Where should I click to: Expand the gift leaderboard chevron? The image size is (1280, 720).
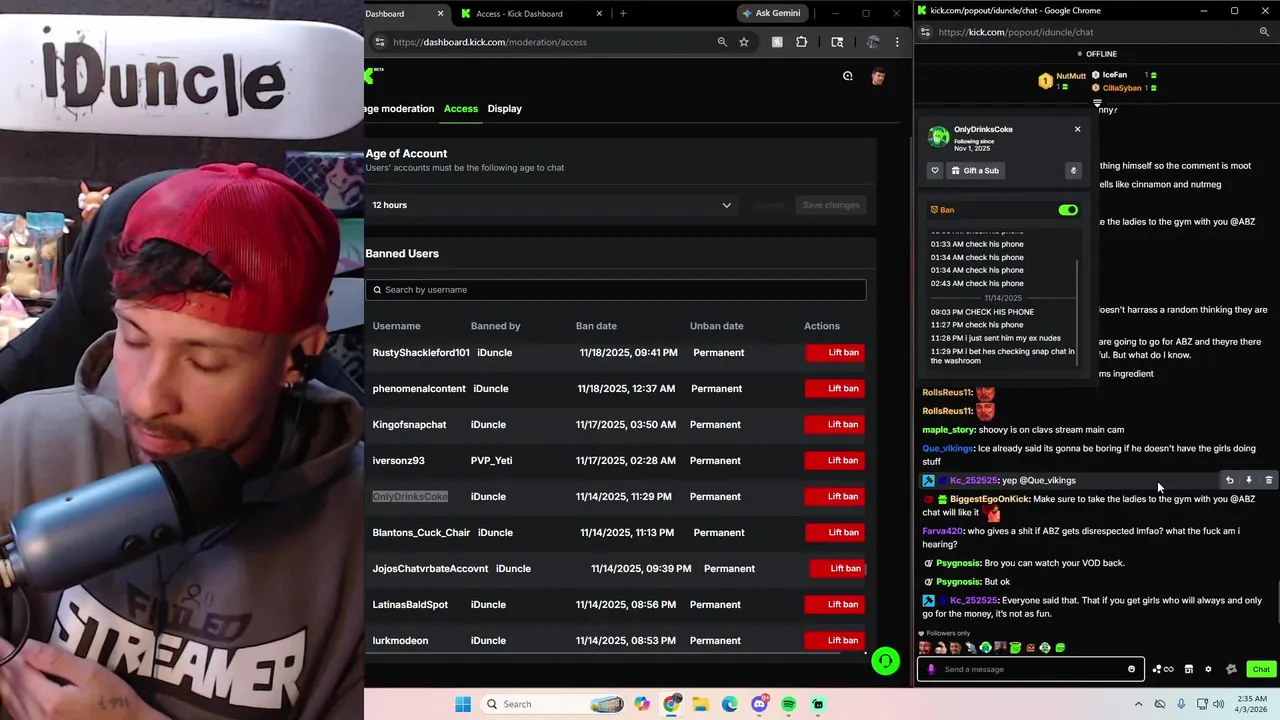(x=1097, y=103)
